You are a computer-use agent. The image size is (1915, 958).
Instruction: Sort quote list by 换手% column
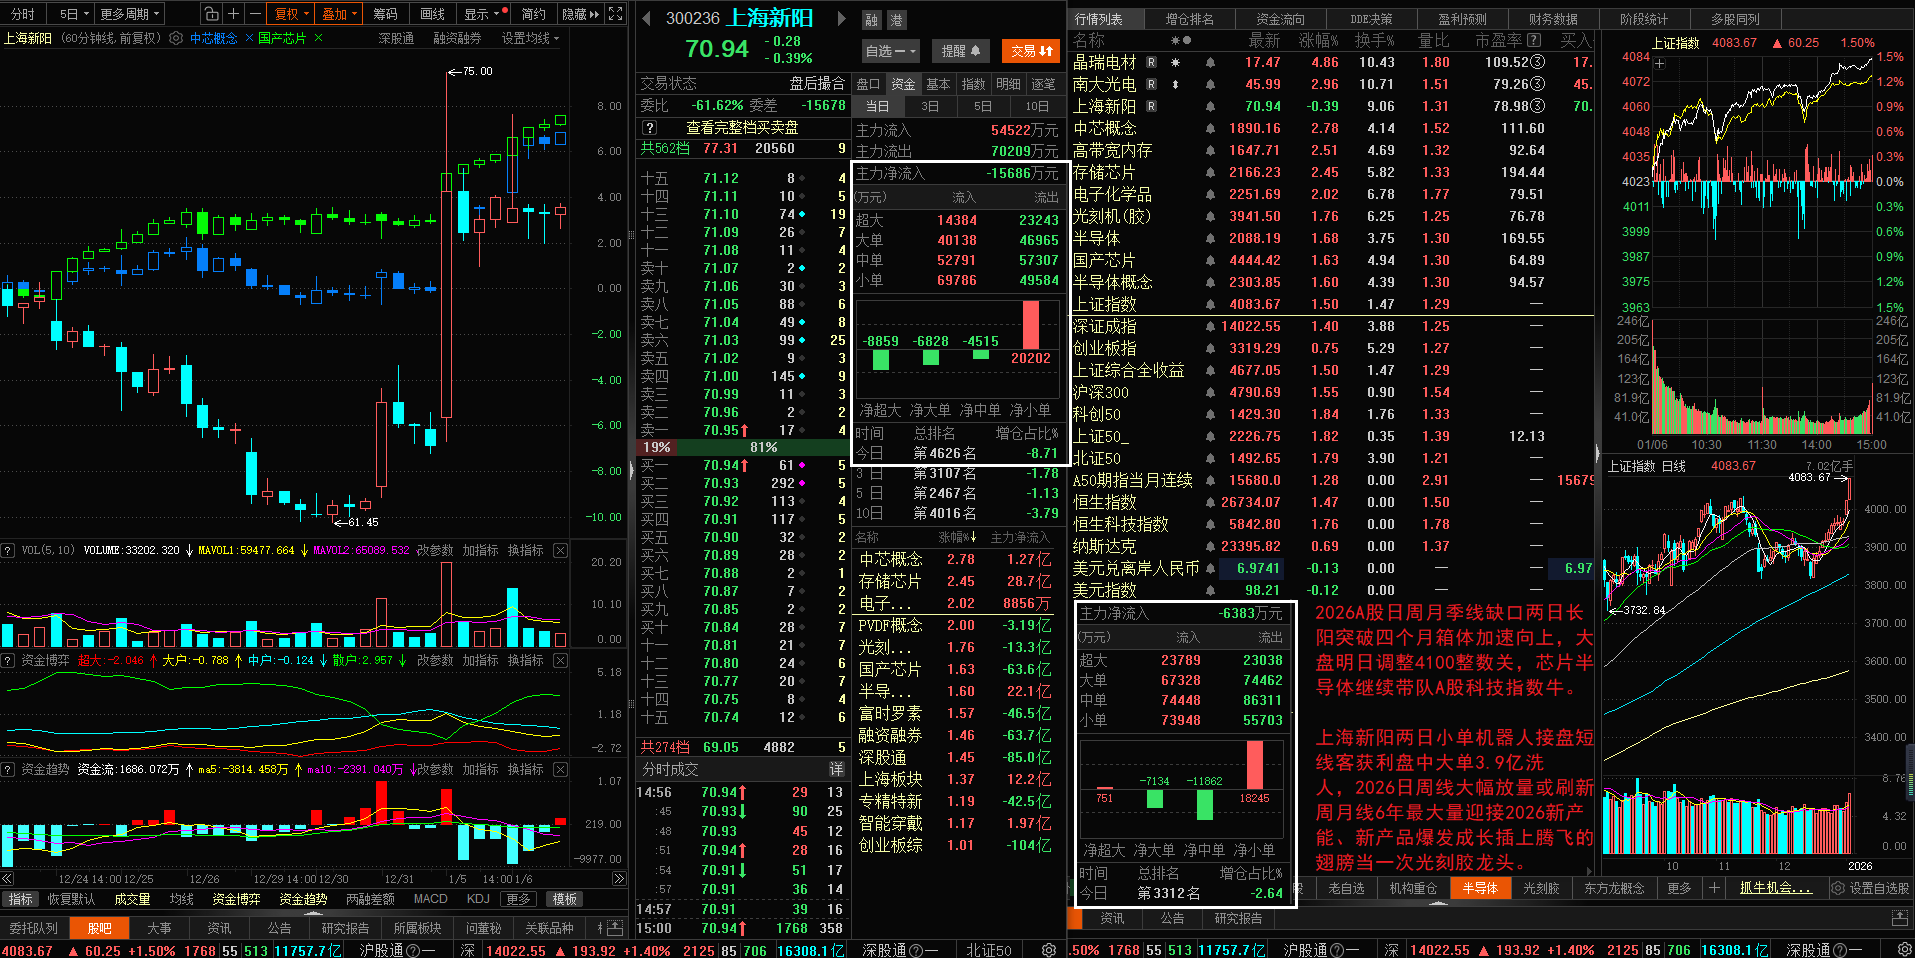click(x=1374, y=40)
